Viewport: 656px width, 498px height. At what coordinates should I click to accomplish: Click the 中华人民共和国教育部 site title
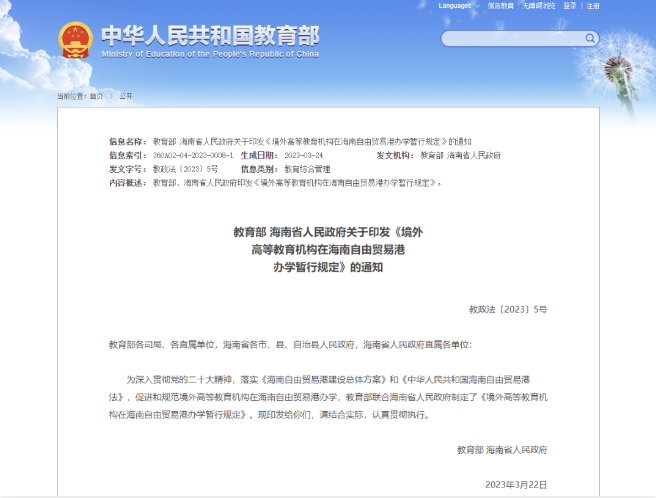pos(210,36)
